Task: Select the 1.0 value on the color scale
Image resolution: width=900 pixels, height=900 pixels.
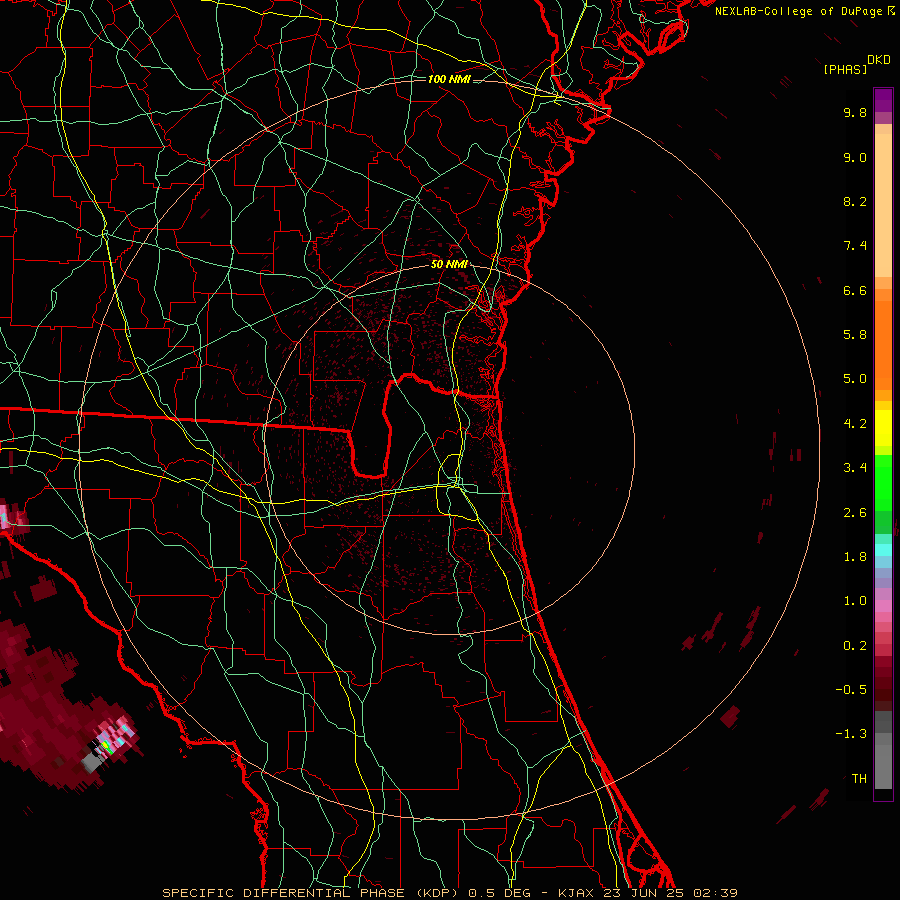Action: [x=855, y=601]
